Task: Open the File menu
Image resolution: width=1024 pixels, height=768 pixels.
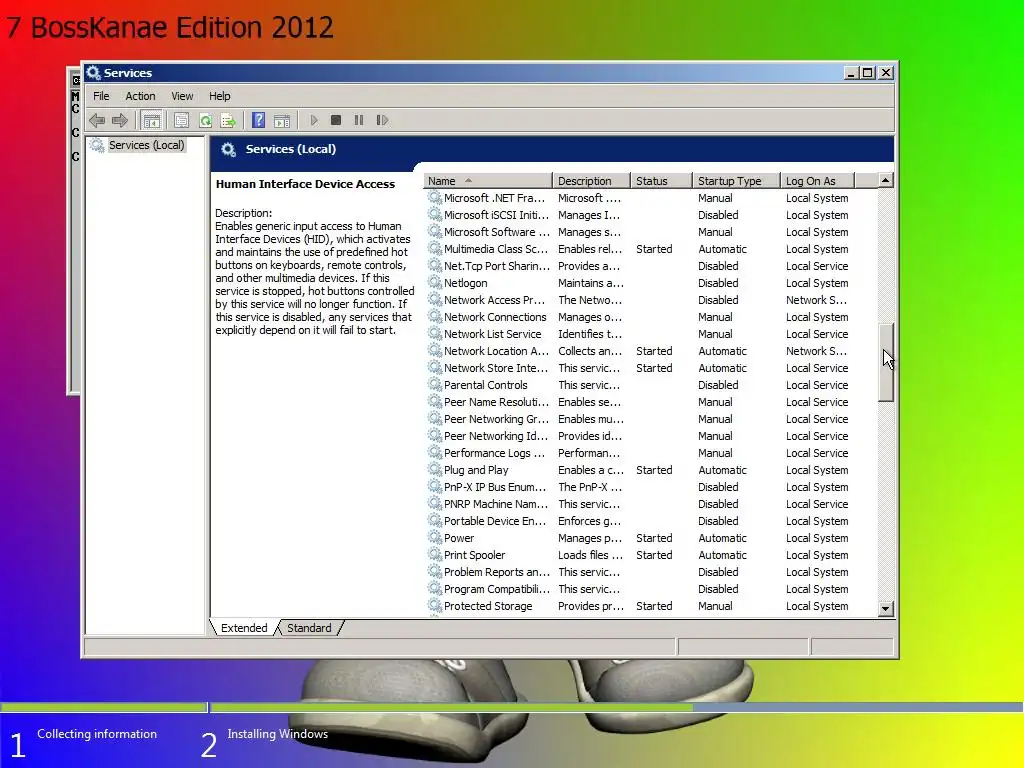Action: pyautogui.click(x=101, y=96)
